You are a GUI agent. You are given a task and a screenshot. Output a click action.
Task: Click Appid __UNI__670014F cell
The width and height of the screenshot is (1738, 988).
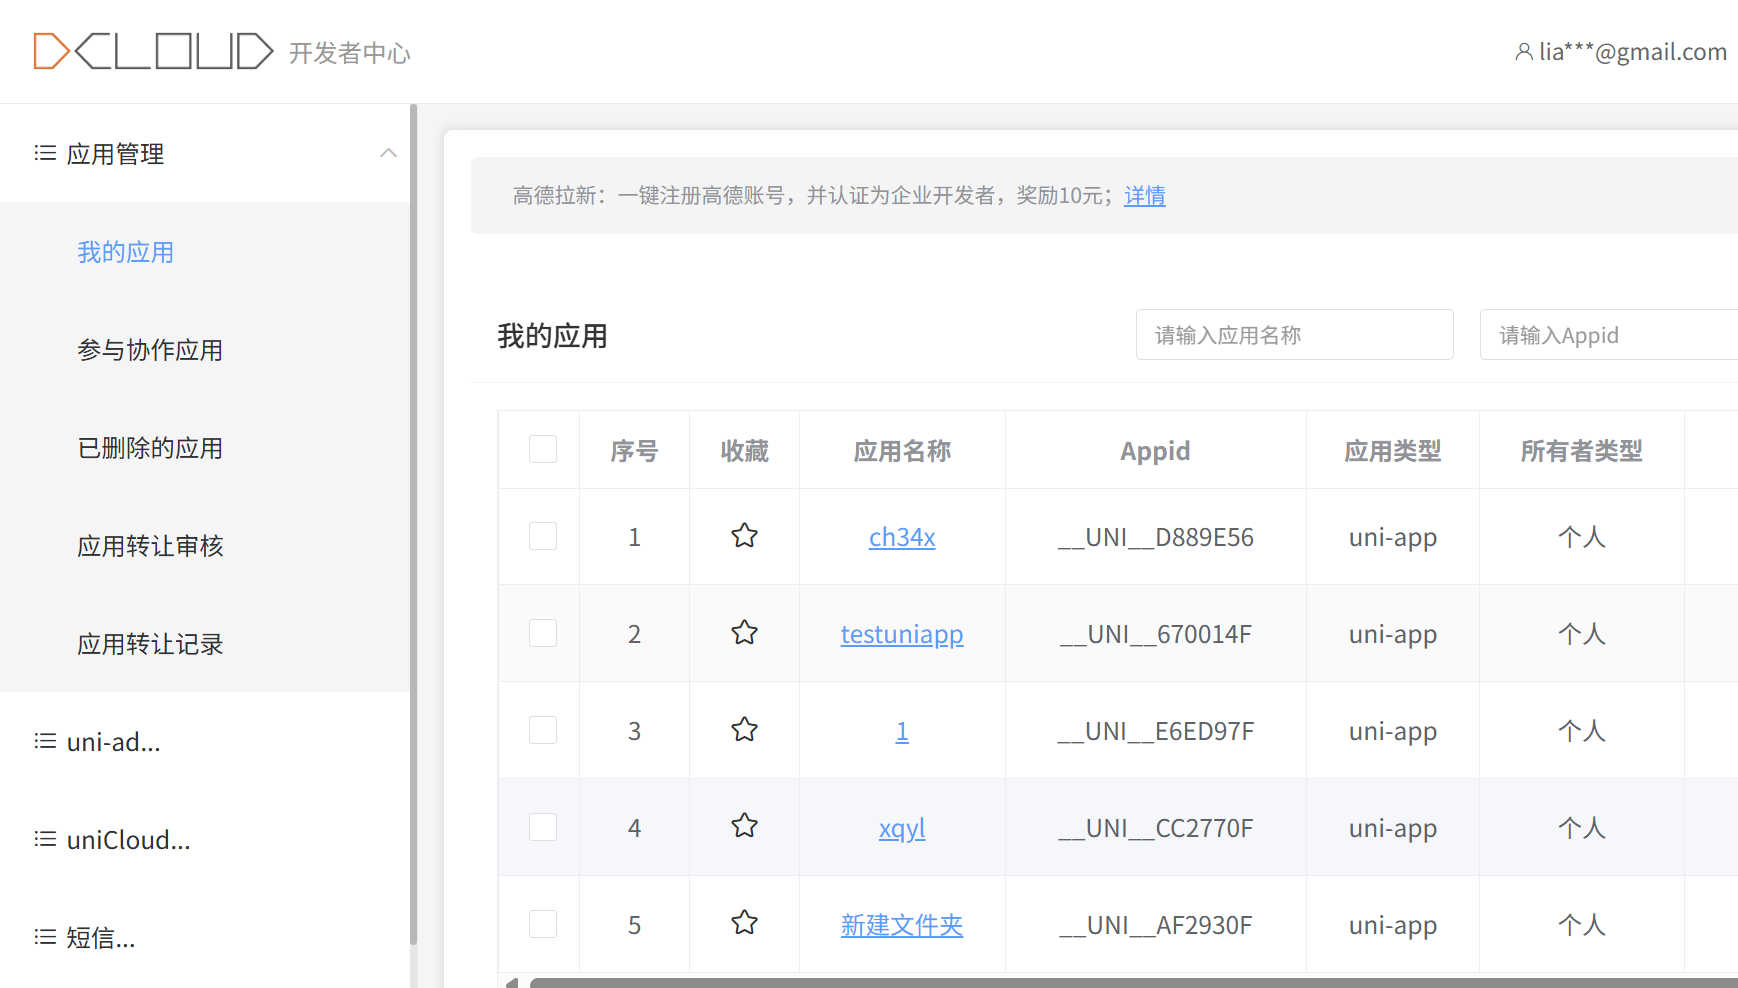(x=1156, y=634)
